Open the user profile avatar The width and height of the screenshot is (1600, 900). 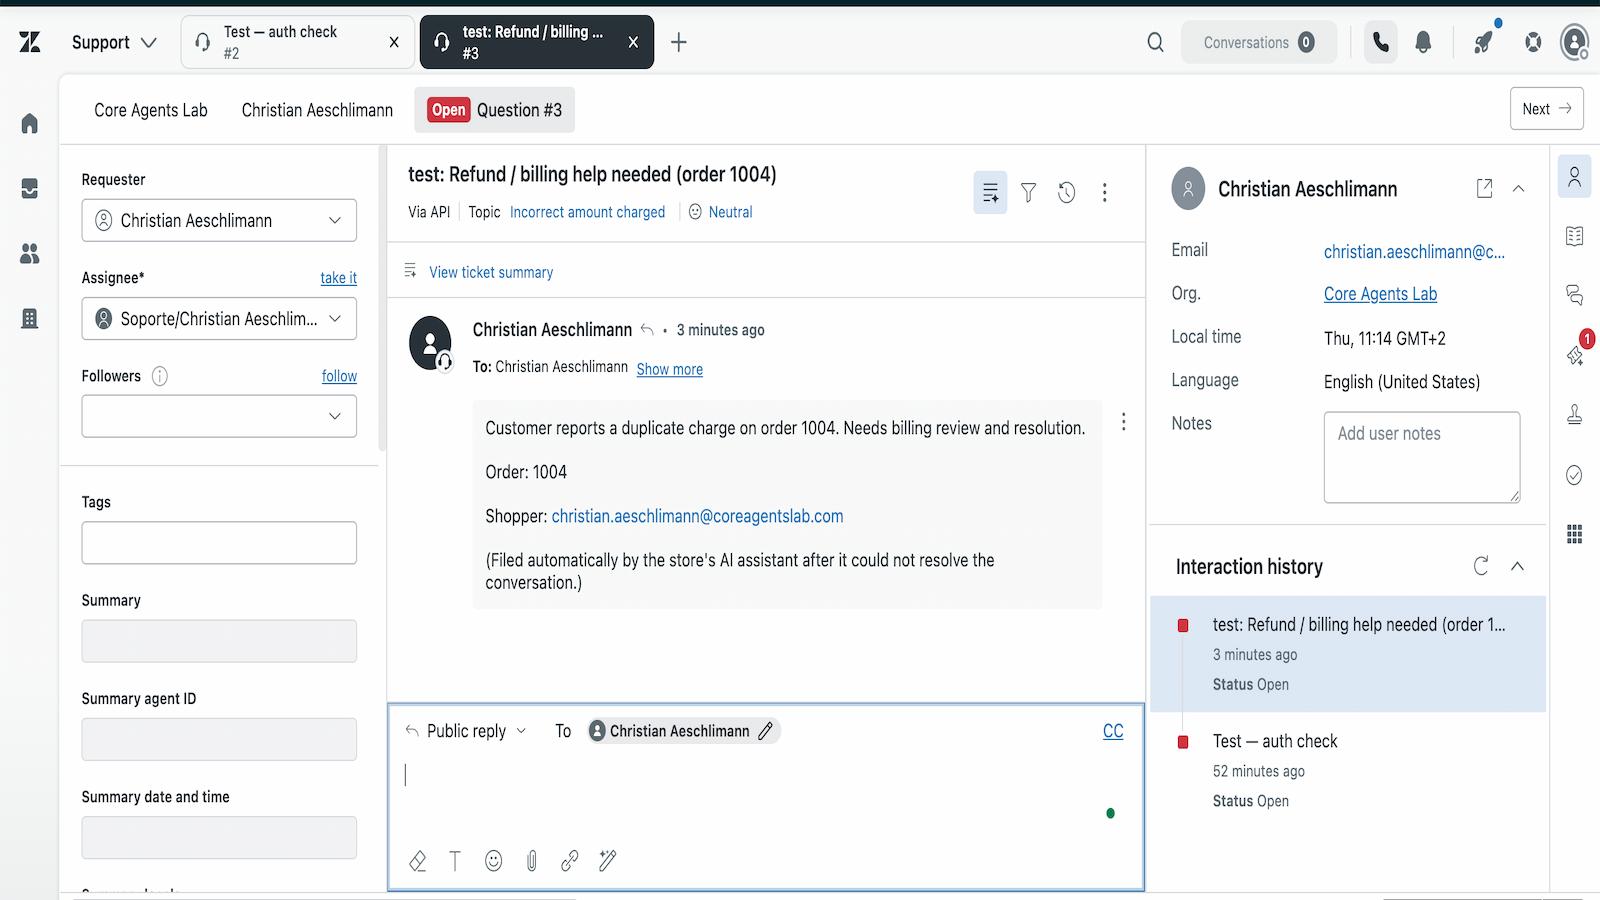(x=1575, y=42)
